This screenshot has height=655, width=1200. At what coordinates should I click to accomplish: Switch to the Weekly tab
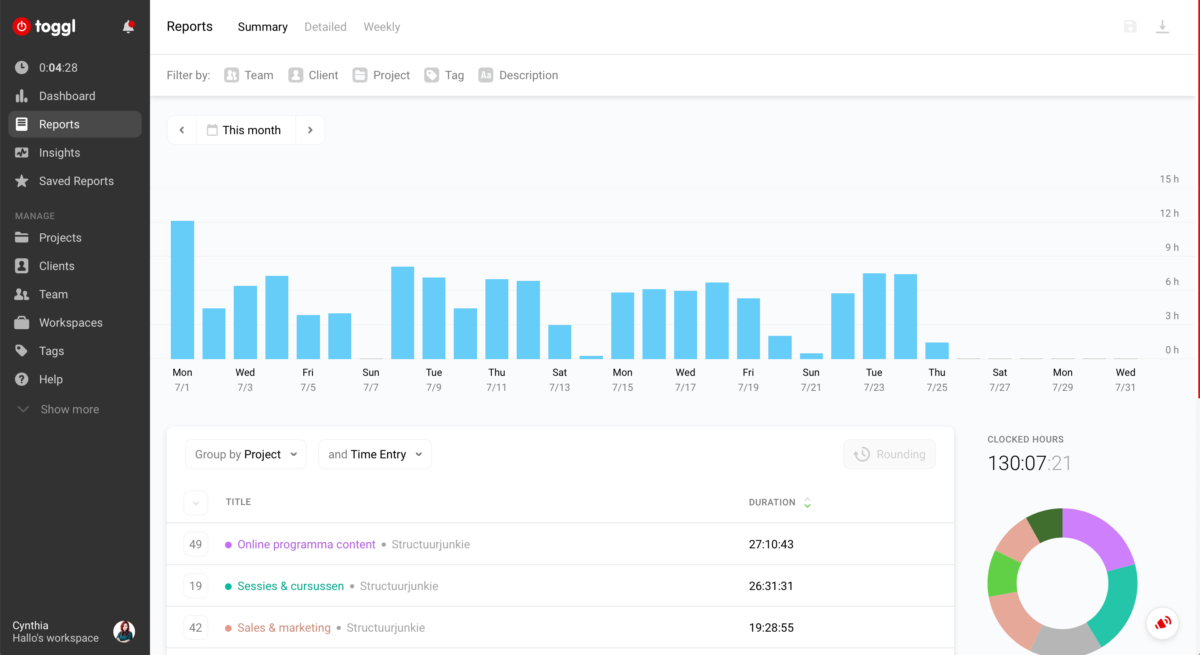[x=381, y=27]
